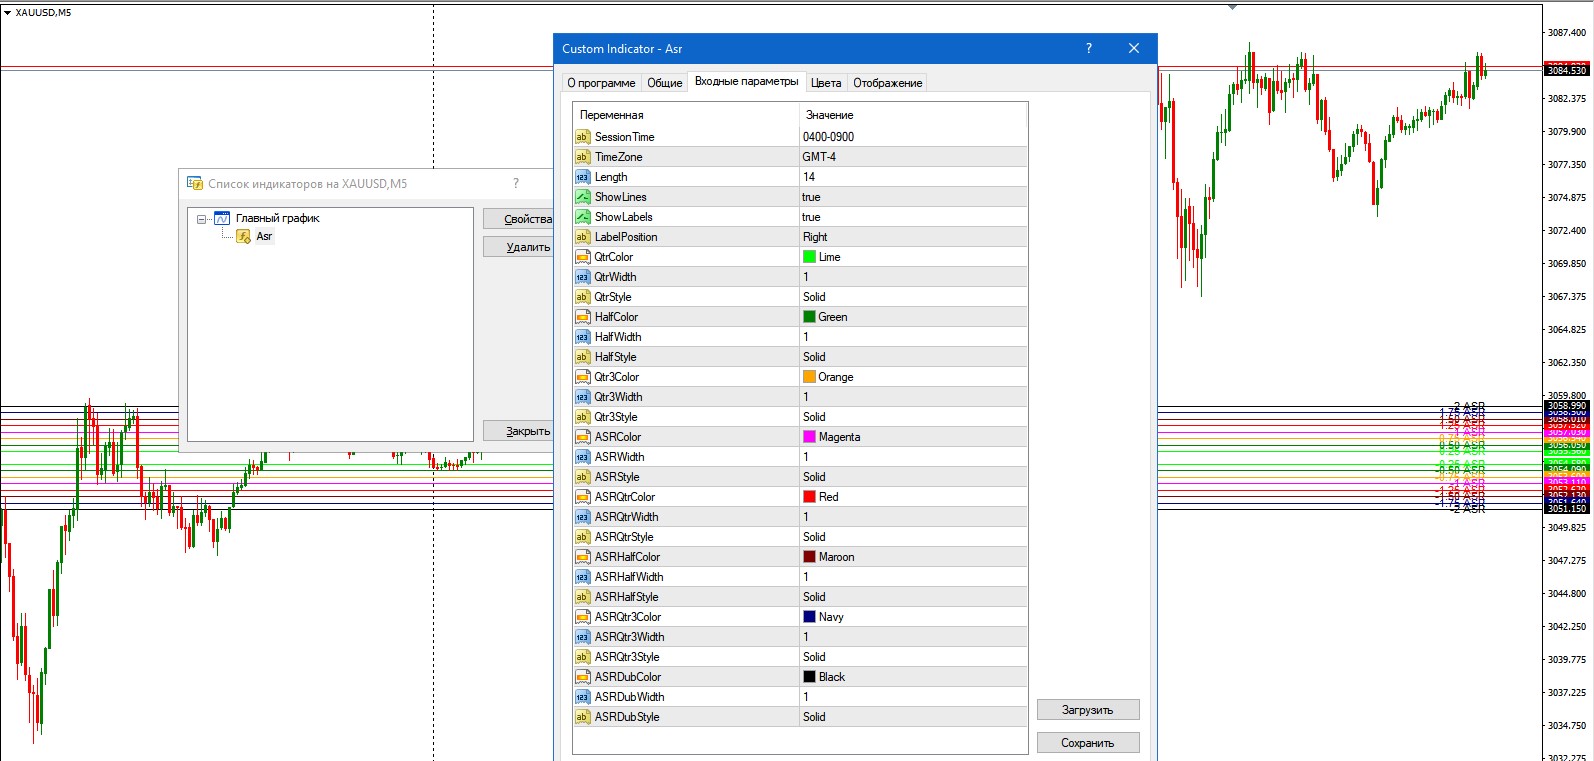Click the LabelPosition value Right
1594x761 pixels.
click(x=815, y=237)
